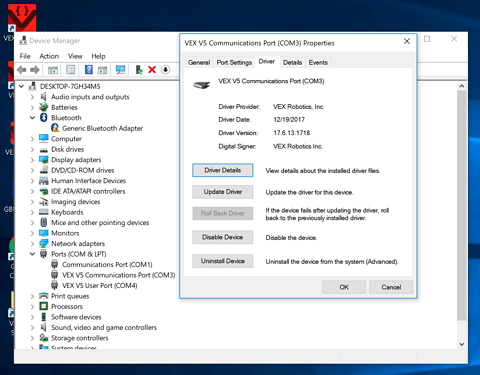Click the vertical scrollbar thumb in Device Manager
The image size is (480, 375).
coord(462,205)
